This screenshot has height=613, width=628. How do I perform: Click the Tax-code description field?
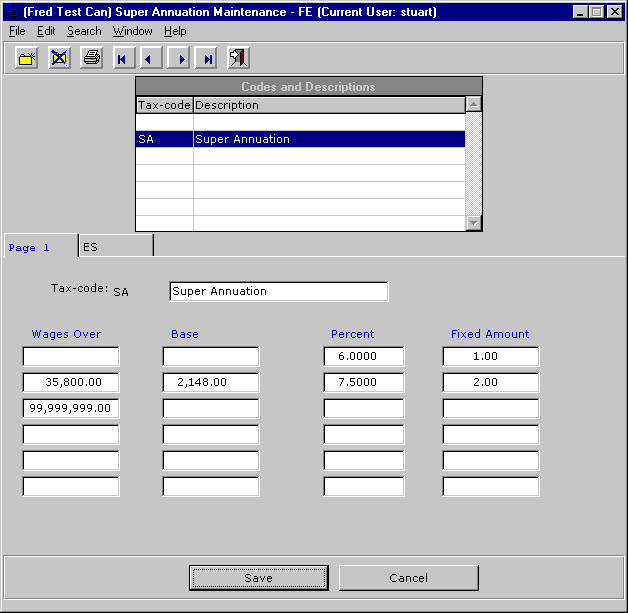click(x=278, y=291)
